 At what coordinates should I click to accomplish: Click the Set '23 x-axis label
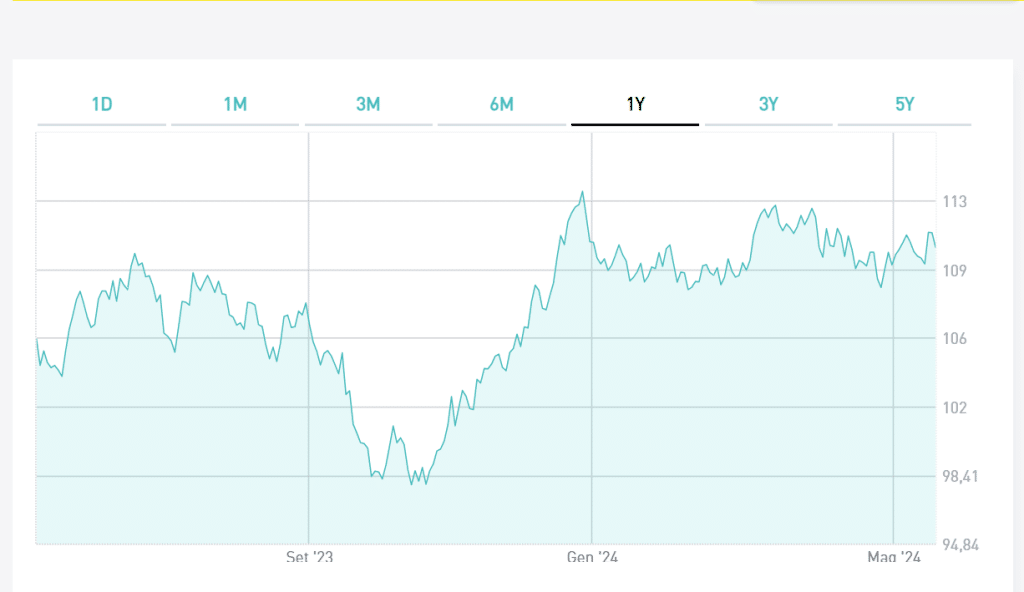tap(309, 557)
